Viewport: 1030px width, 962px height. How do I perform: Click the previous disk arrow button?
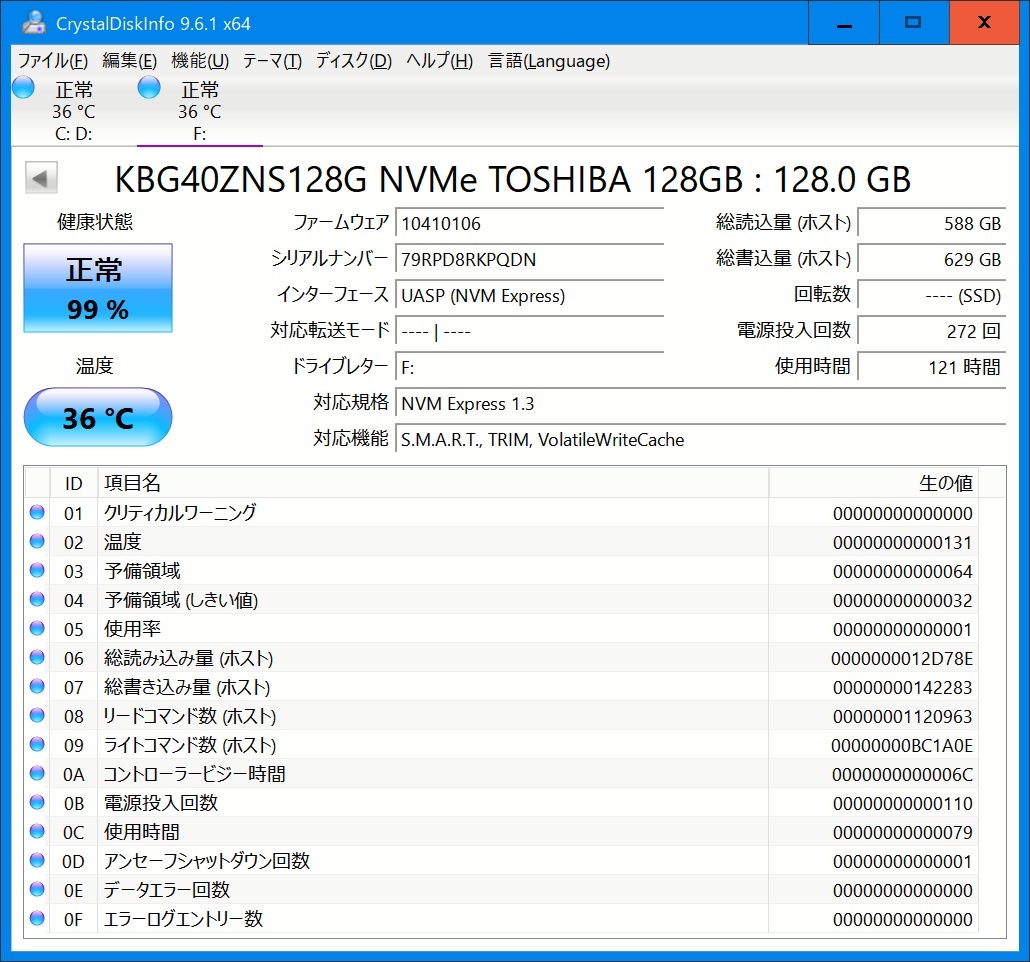[x=41, y=178]
